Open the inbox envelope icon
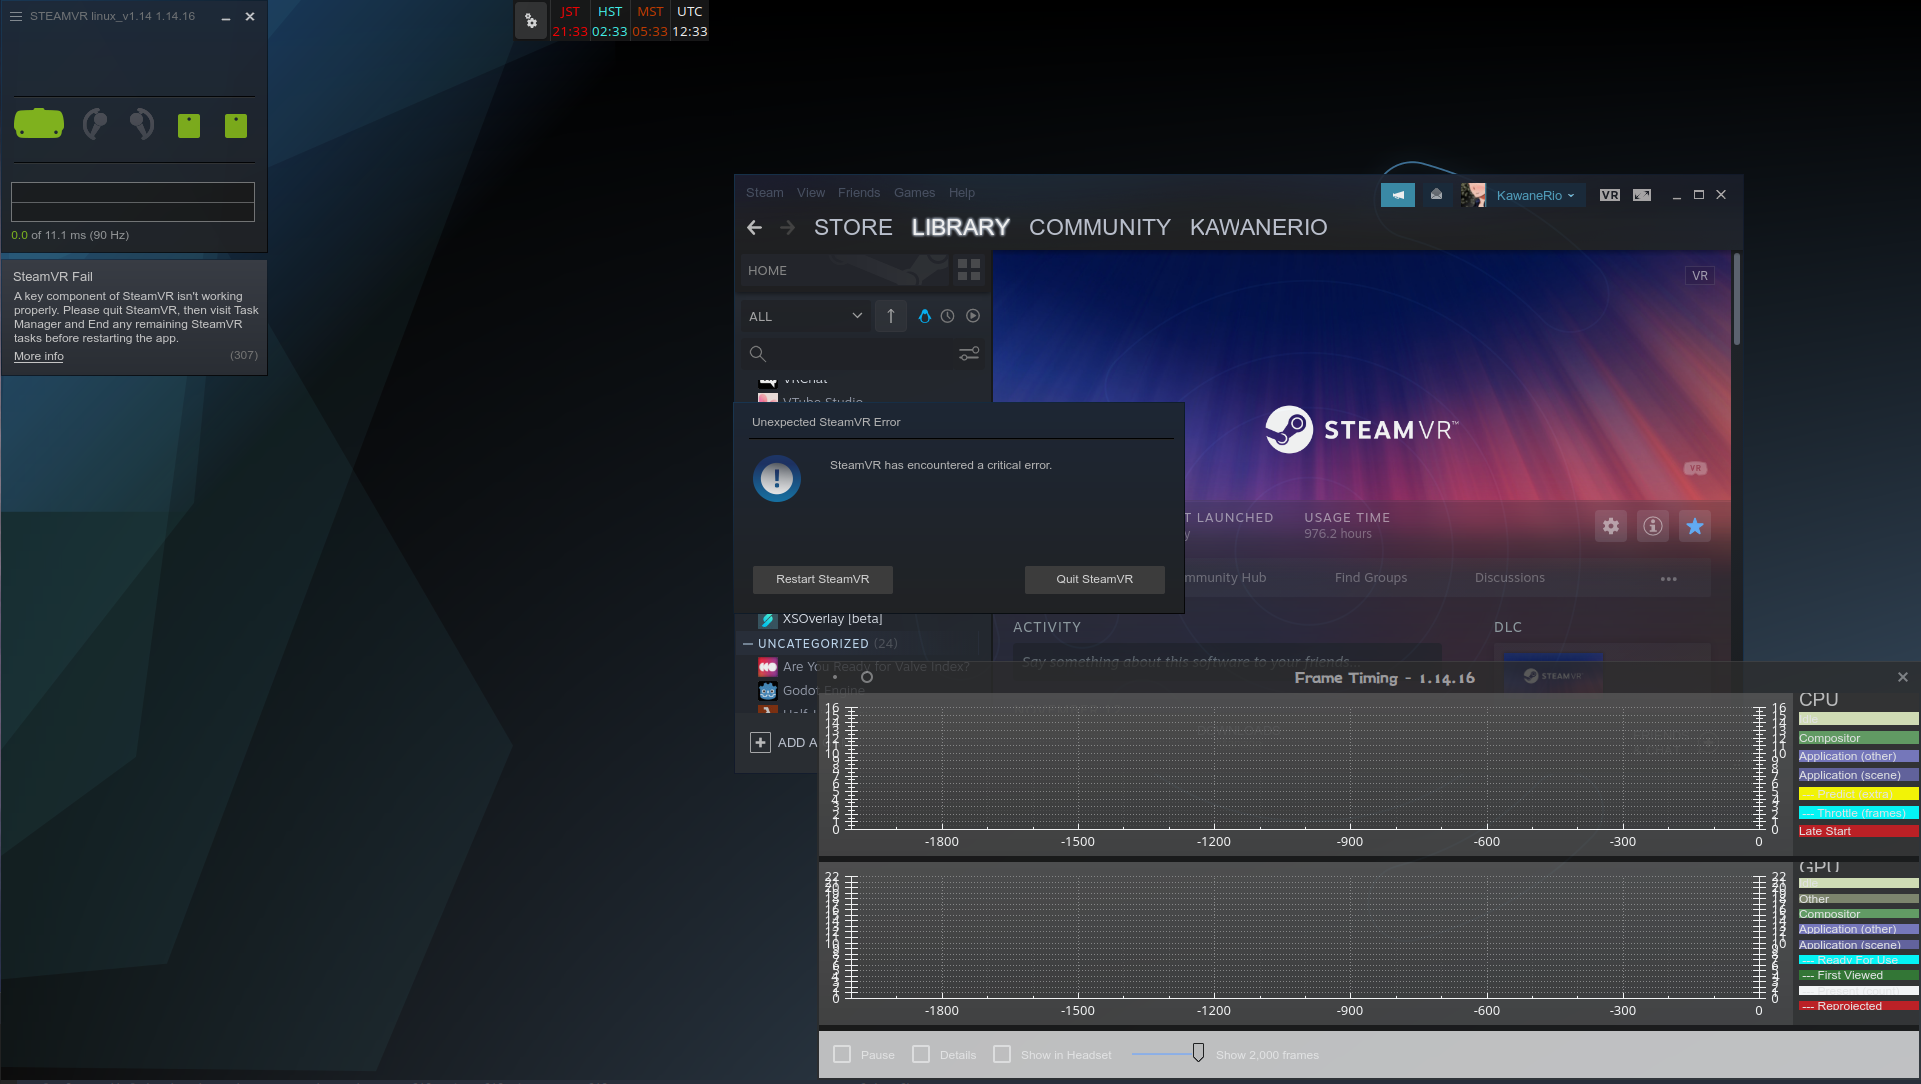The image size is (1921, 1084). [1436, 195]
